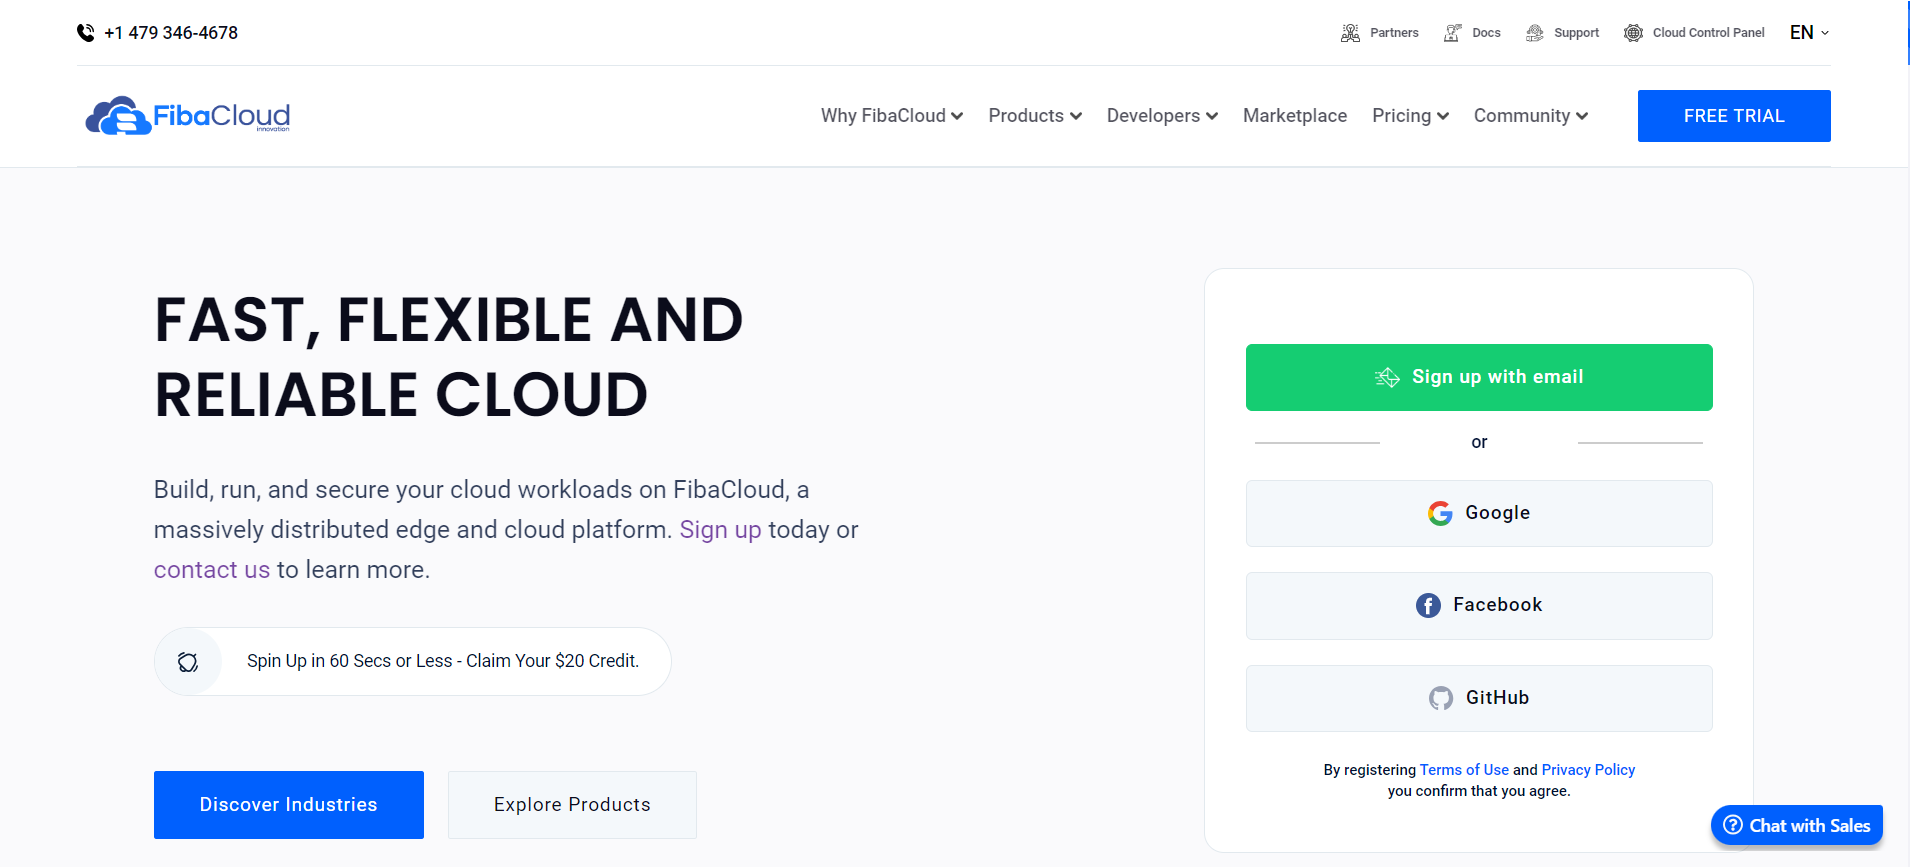1910x867 pixels.
Task: Follow the contact us link
Action: 212,570
